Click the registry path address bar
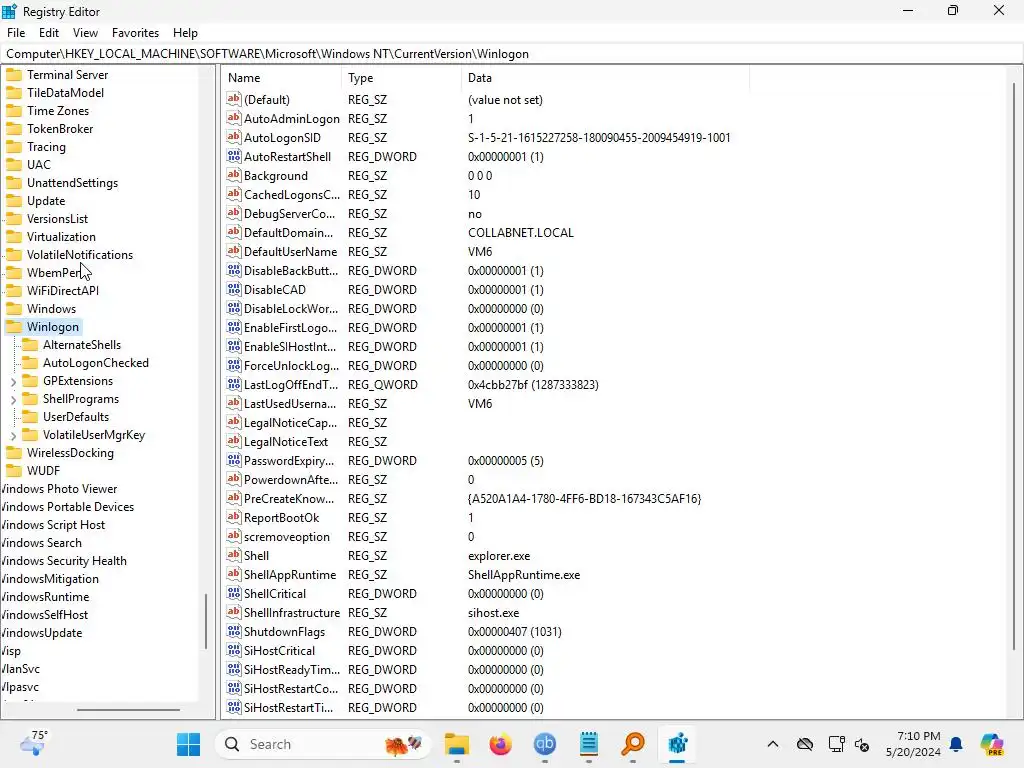The height and width of the screenshot is (768, 1024). (x=512, y=54)
